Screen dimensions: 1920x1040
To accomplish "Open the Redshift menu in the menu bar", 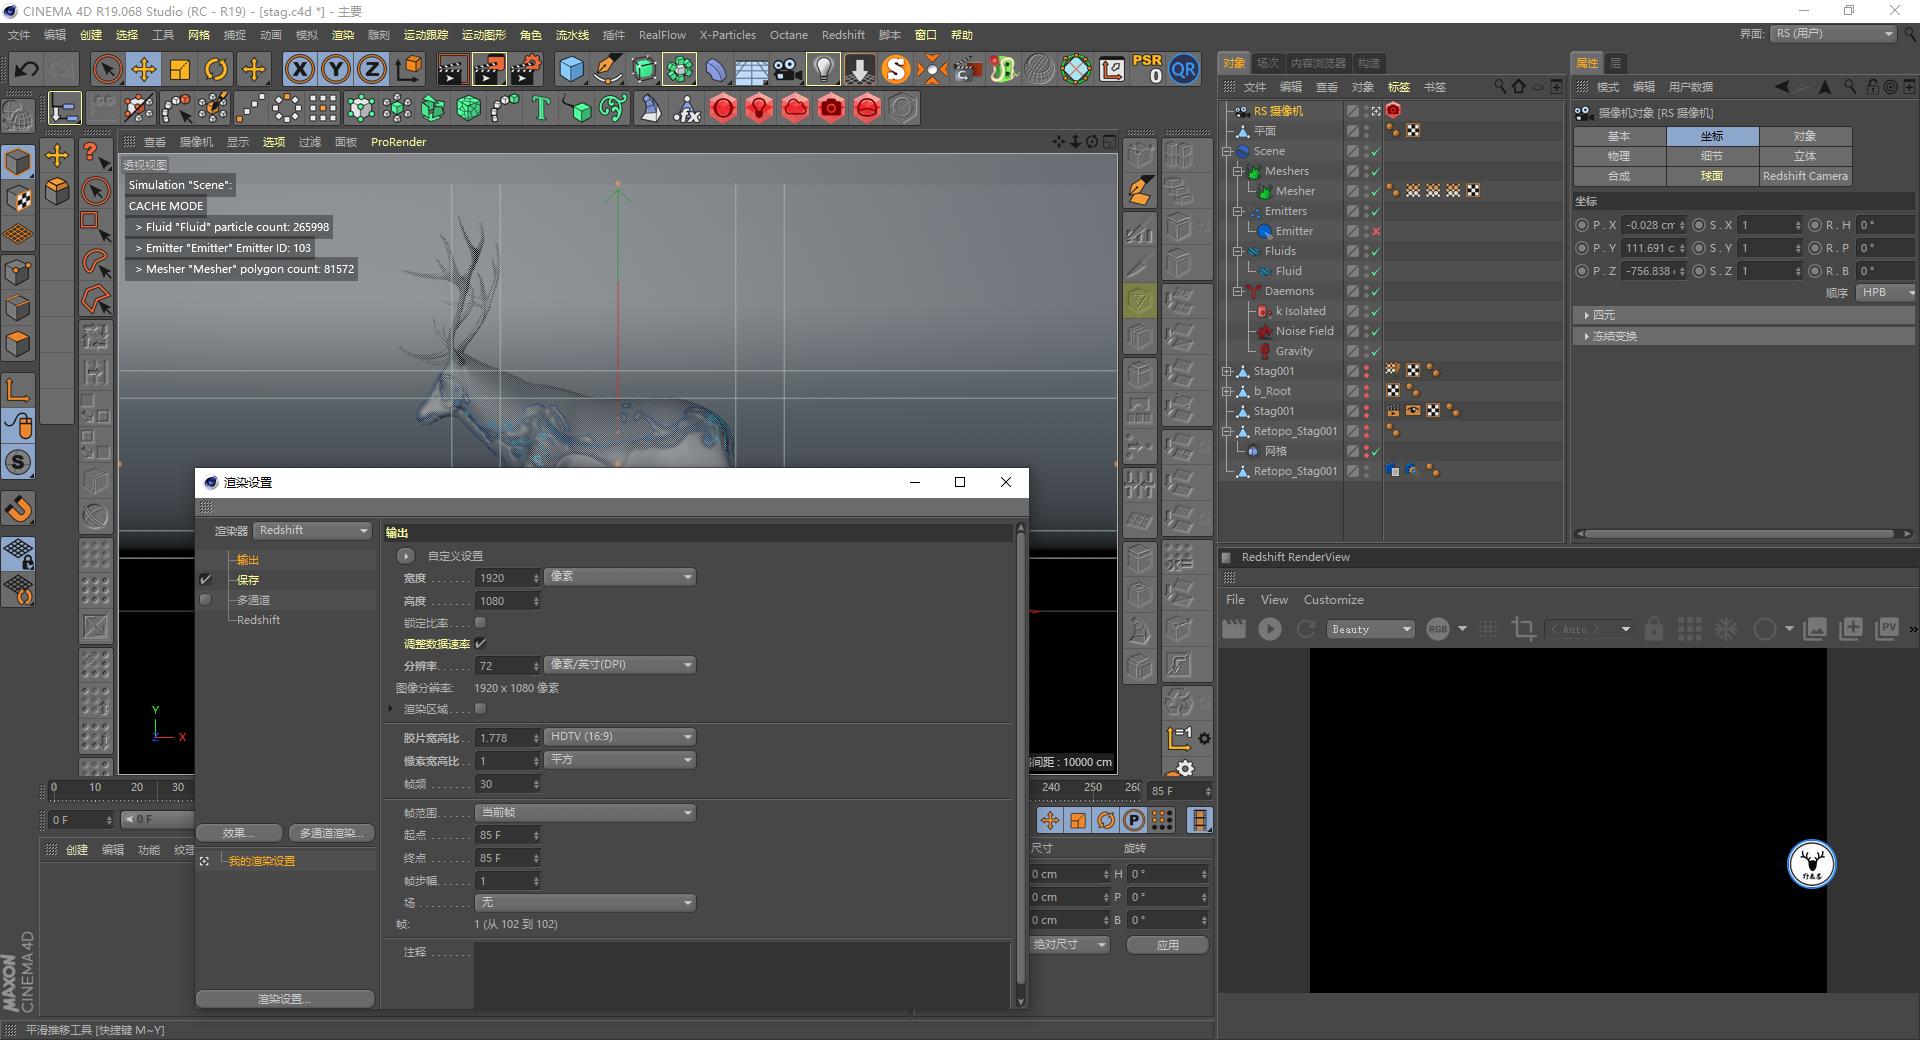I will pos(843,34).
